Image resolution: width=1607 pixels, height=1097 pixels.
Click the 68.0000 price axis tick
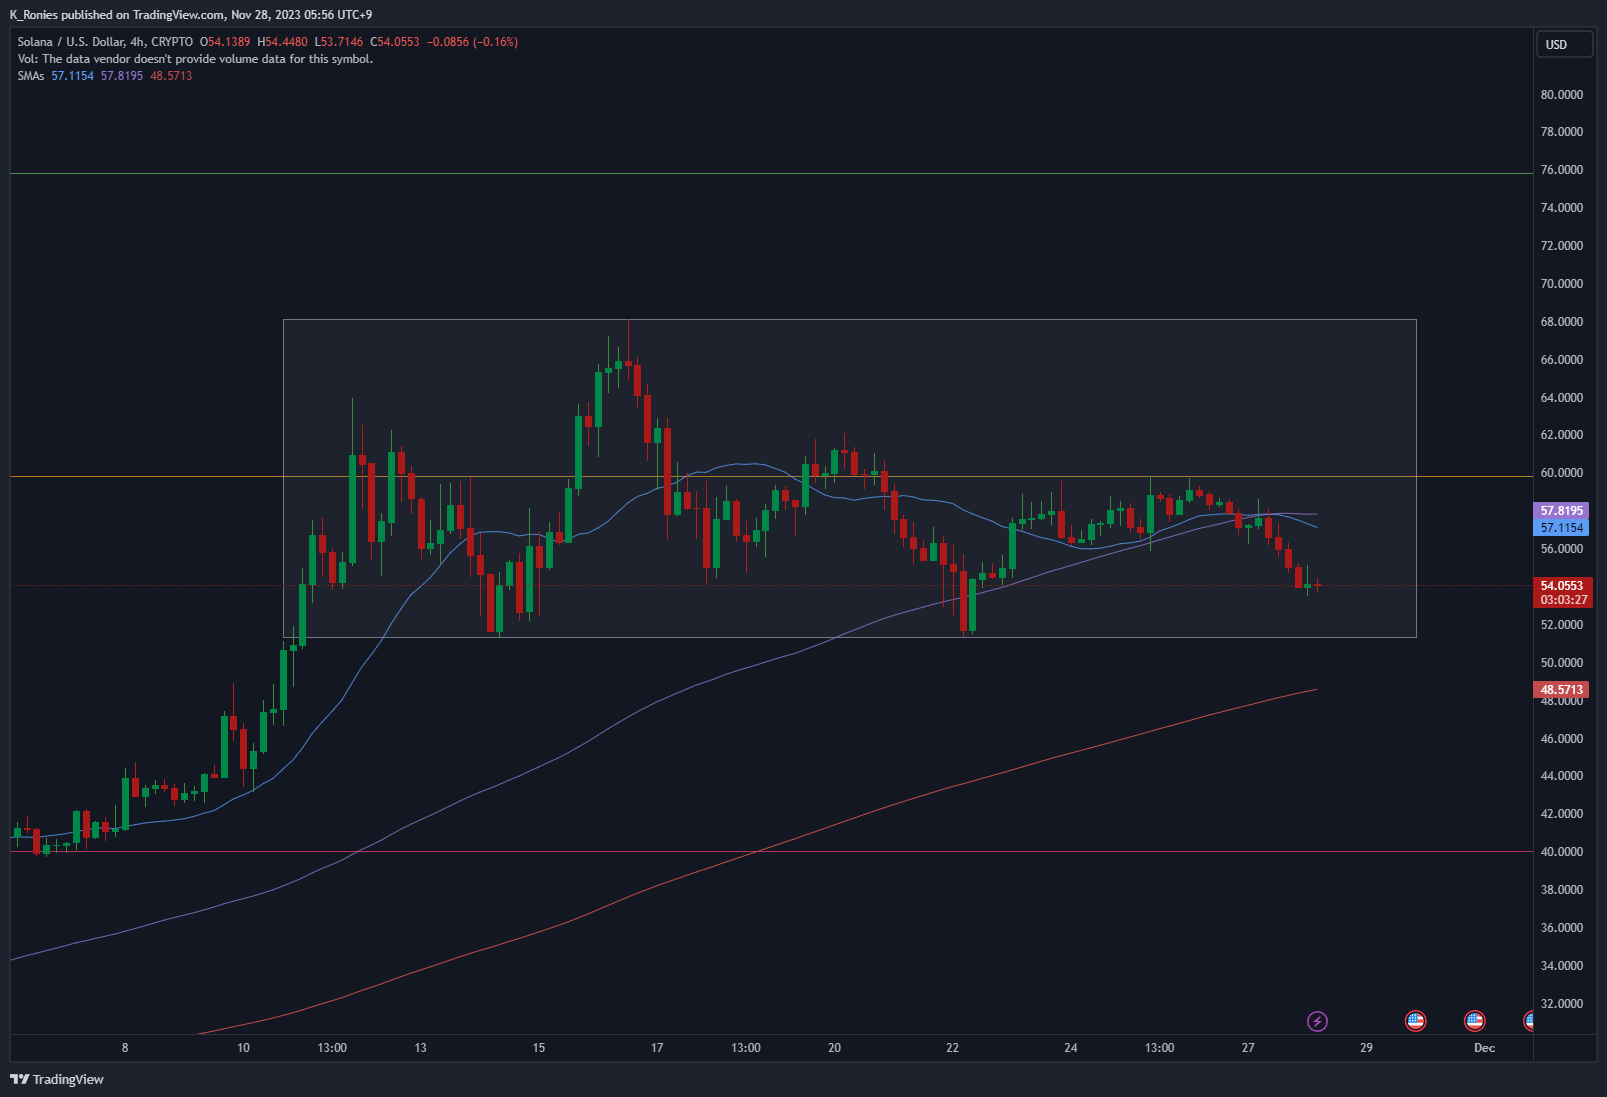point(1562,322)
